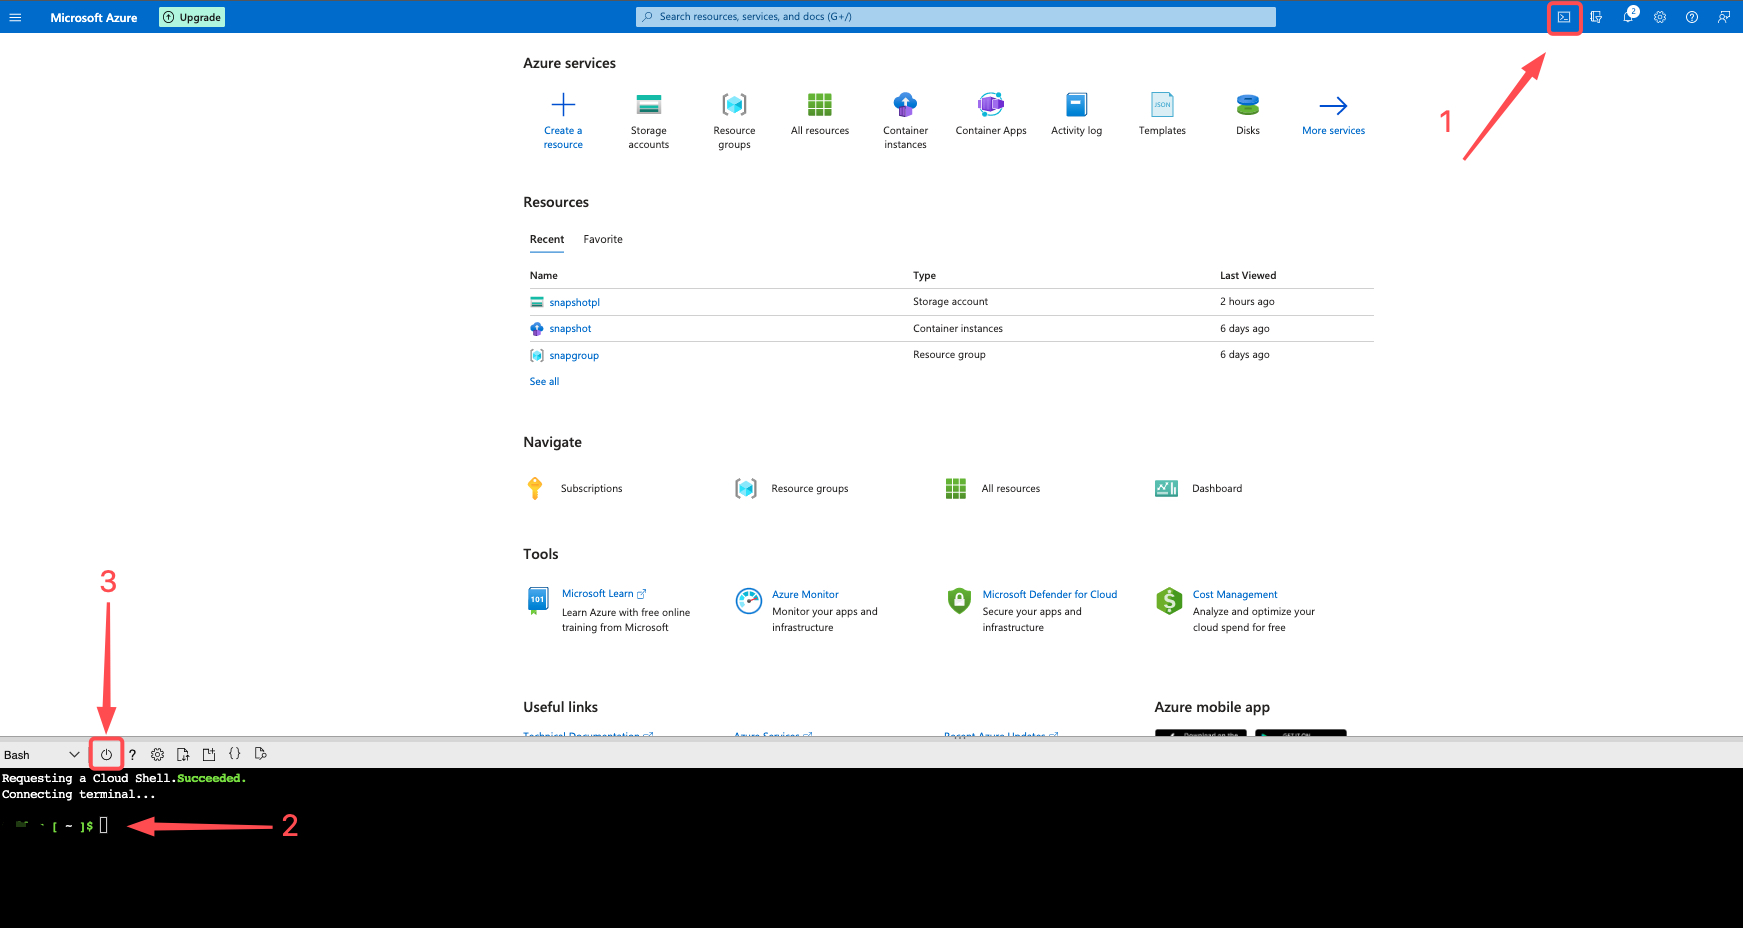The width and height of the screenshot is (1743, 928).
Task: Open the Cloud Shell settings gear
Action: 157,755
